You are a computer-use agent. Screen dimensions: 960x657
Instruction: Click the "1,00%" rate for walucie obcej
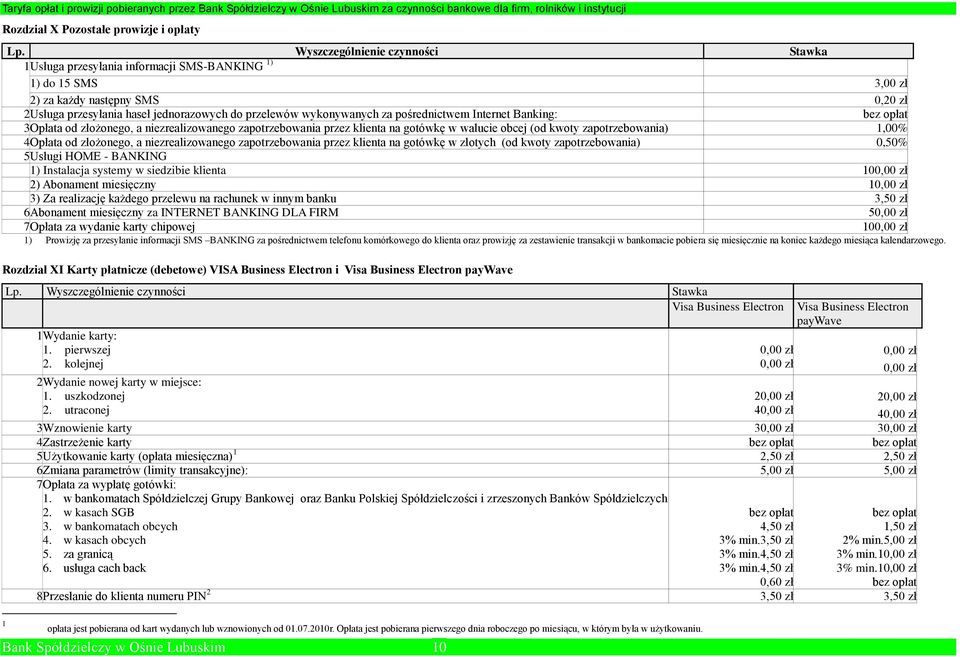click(x=891, y=128)
